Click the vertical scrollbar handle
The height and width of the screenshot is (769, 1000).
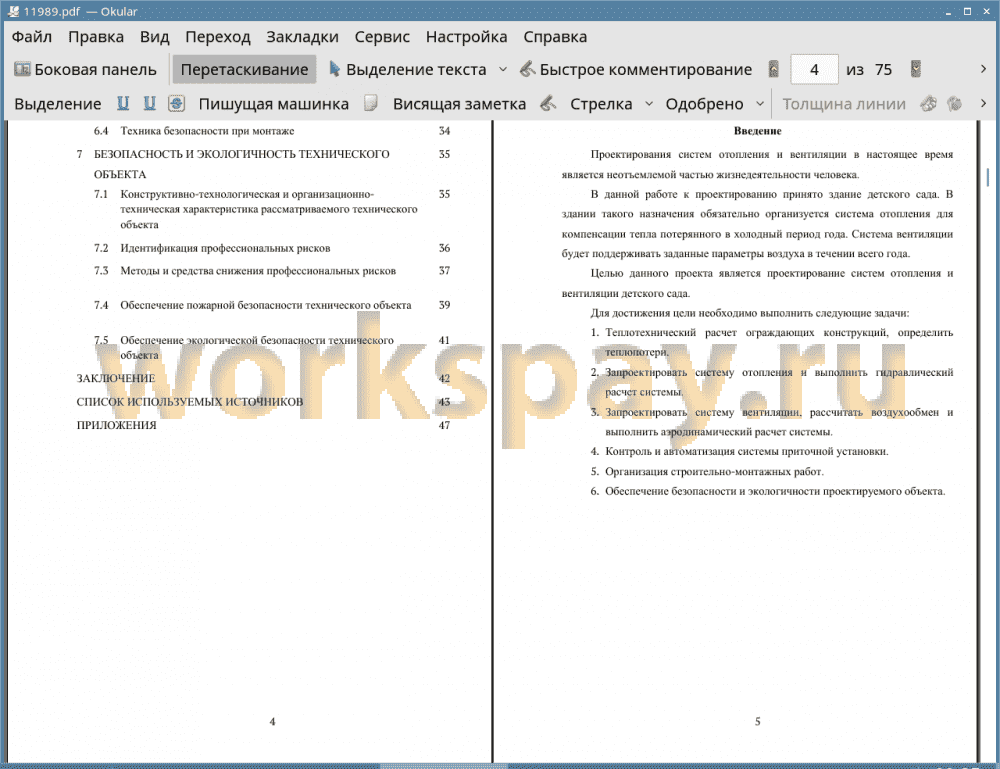[x=988, y=177]
